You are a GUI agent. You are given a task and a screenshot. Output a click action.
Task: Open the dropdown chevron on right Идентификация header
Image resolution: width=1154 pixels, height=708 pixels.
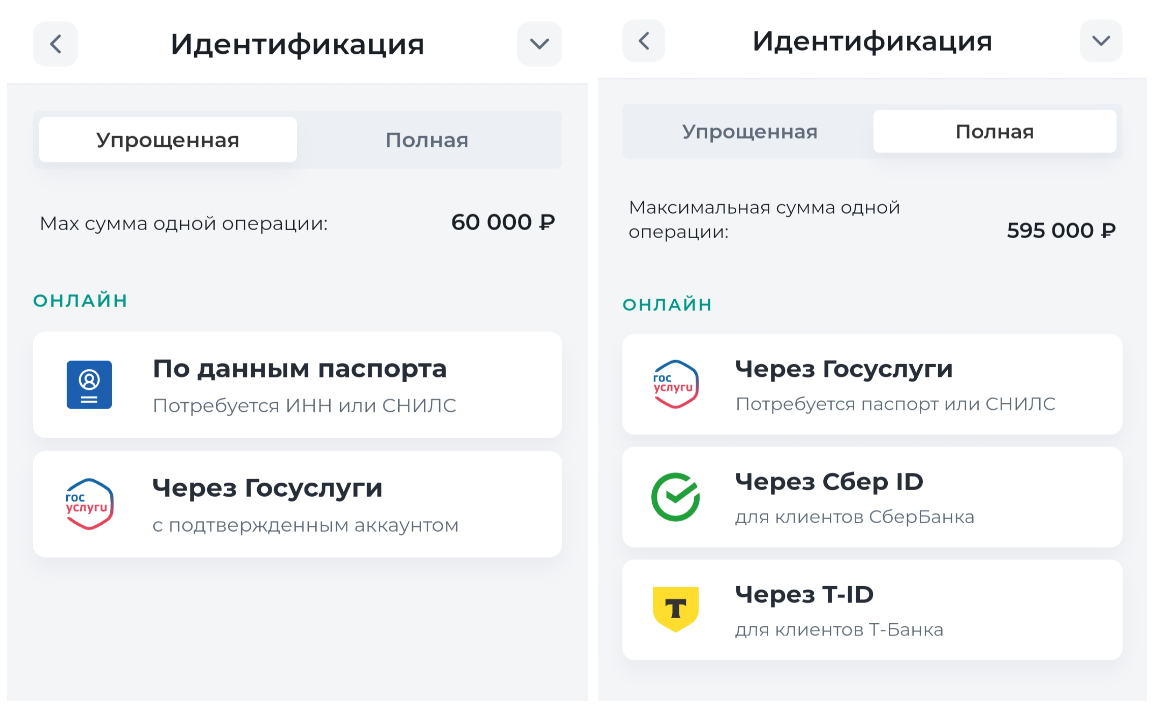pos(1101,41)
